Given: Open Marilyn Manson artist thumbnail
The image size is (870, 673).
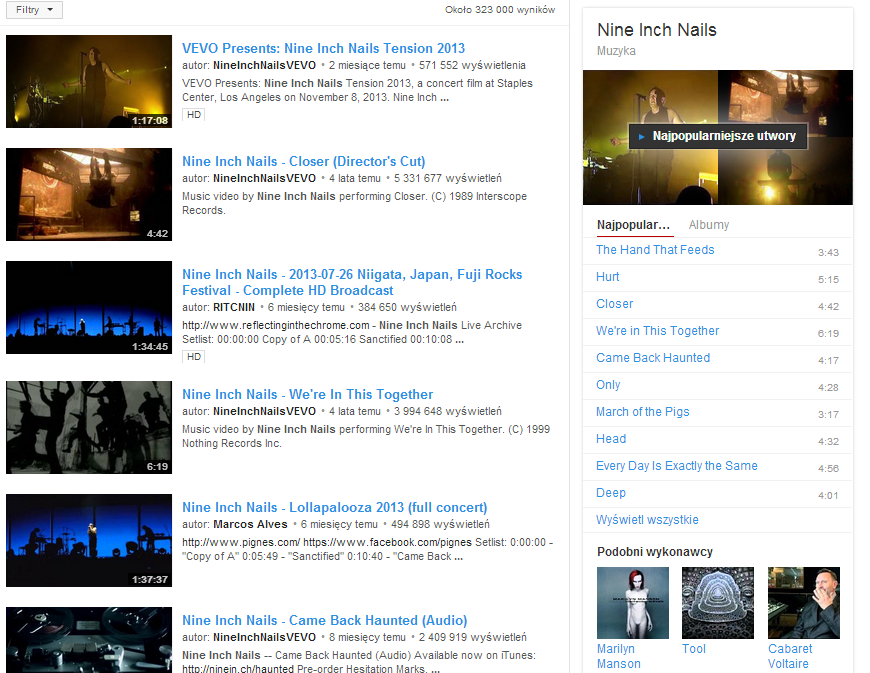Looking at the screenshot, I should point(633,603).
